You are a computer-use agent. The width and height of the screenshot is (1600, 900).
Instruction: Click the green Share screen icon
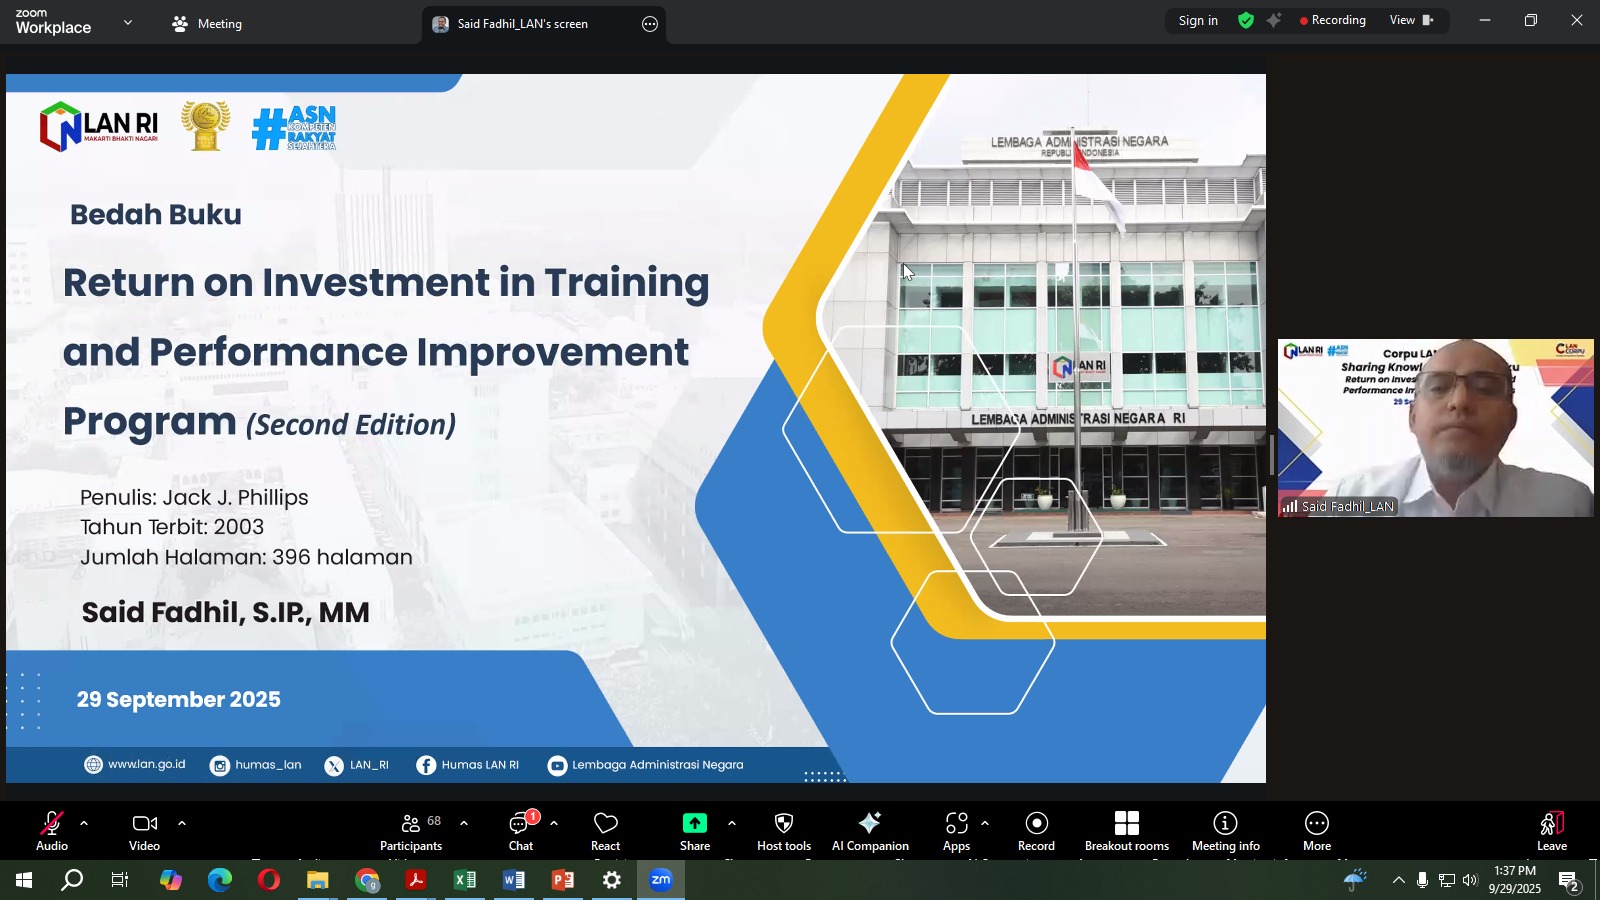pyautogui.click(x=694, y=824)
